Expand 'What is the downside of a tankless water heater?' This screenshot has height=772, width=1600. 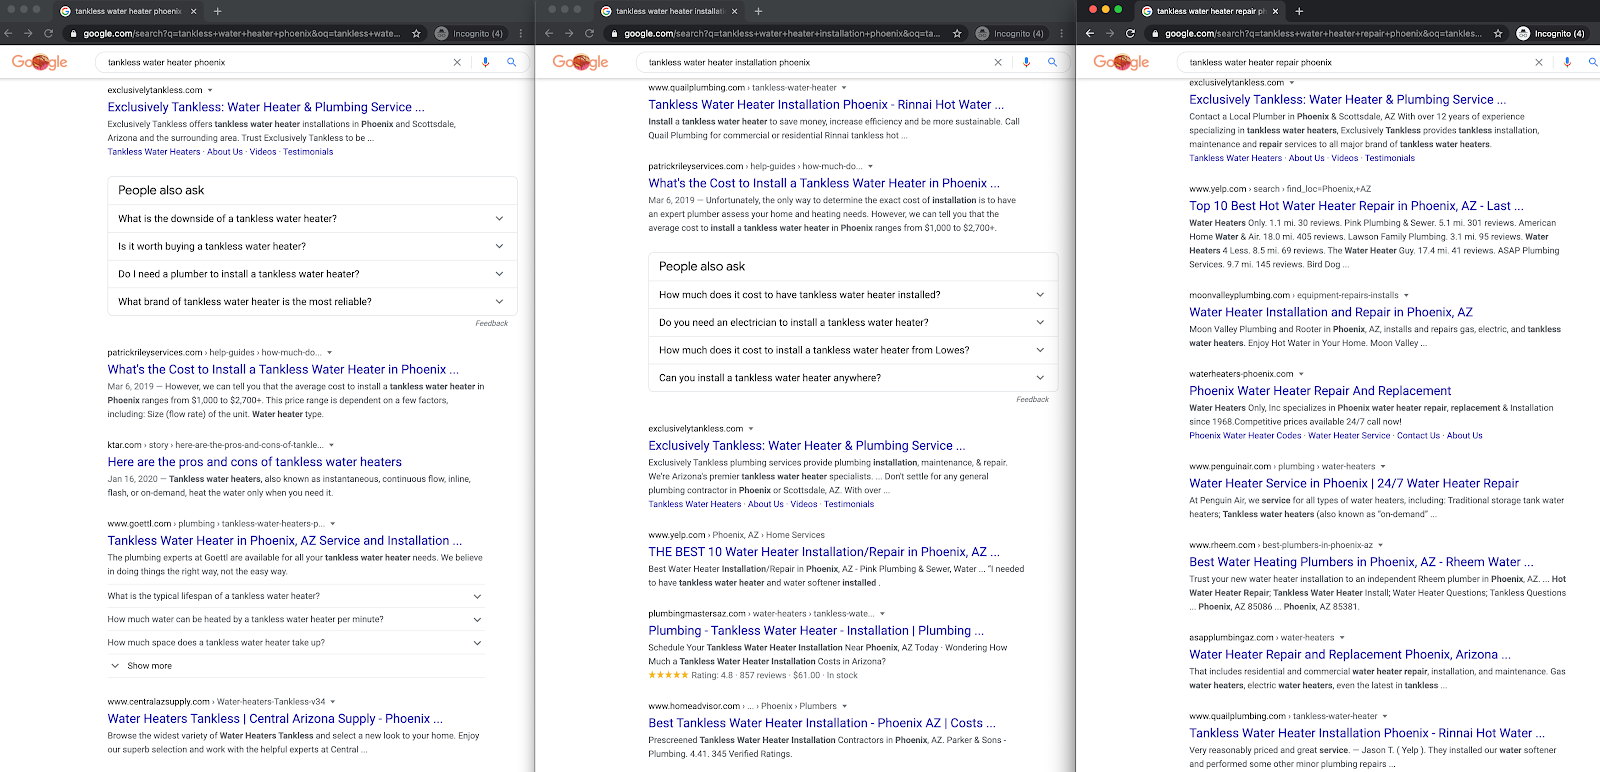click(312, 218)
